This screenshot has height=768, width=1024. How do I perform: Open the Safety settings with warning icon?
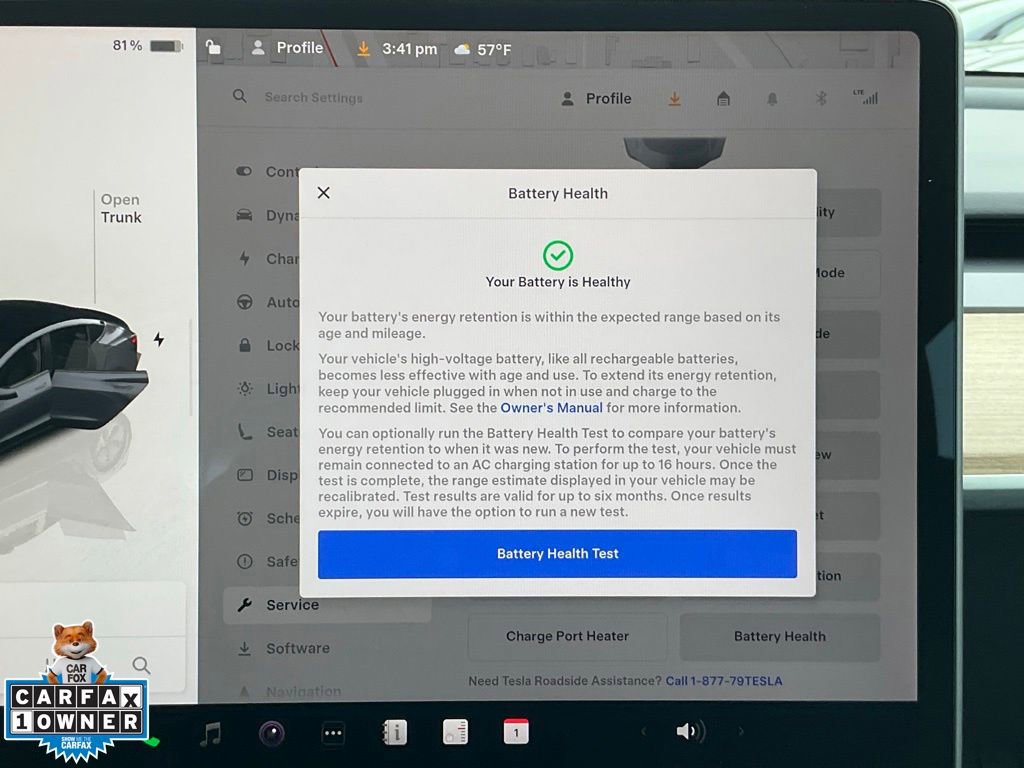tap(245, 562)
